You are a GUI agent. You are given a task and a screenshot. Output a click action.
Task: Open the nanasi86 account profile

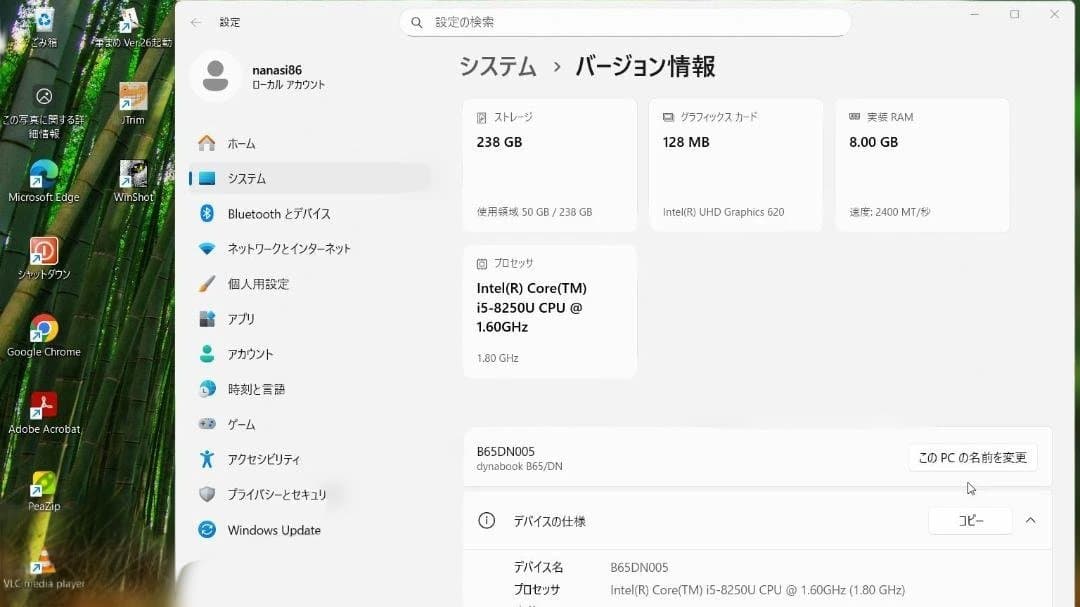[256, 75]
